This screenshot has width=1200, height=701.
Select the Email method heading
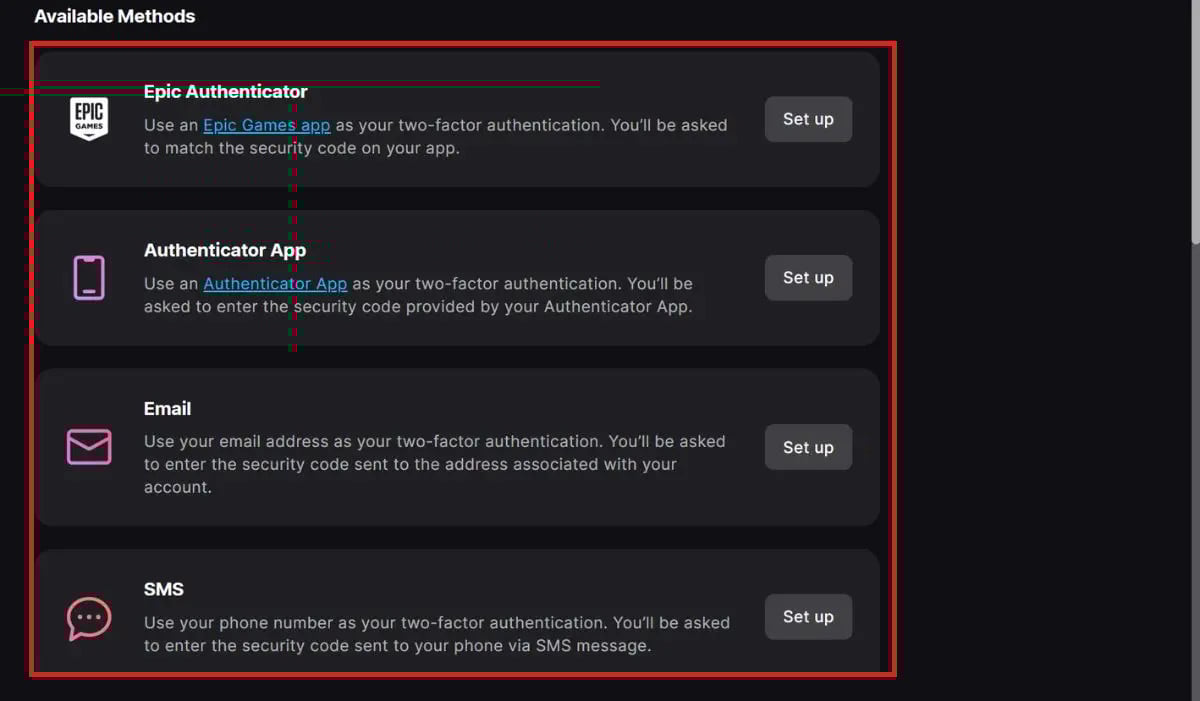167,408
